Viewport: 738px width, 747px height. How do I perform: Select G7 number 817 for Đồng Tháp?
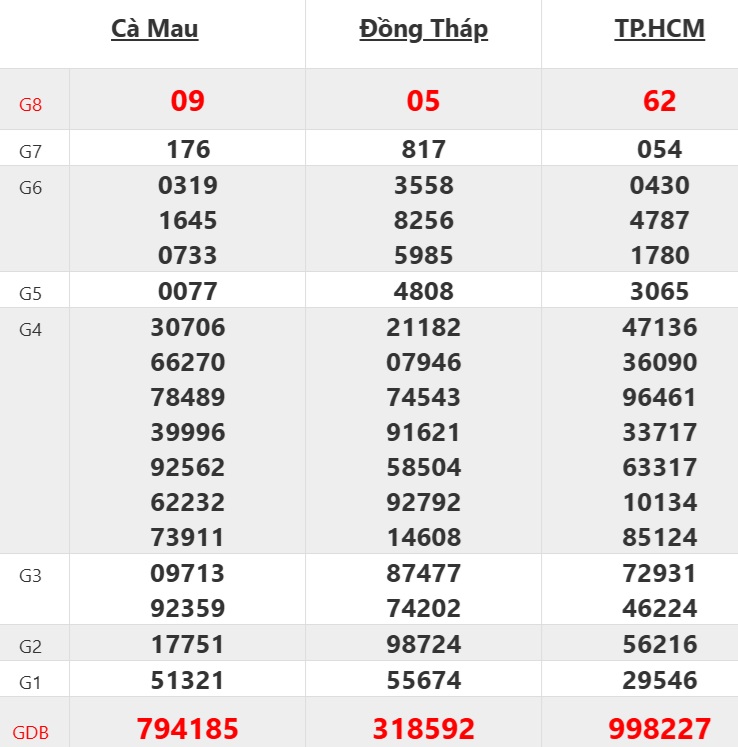(423, 150)
